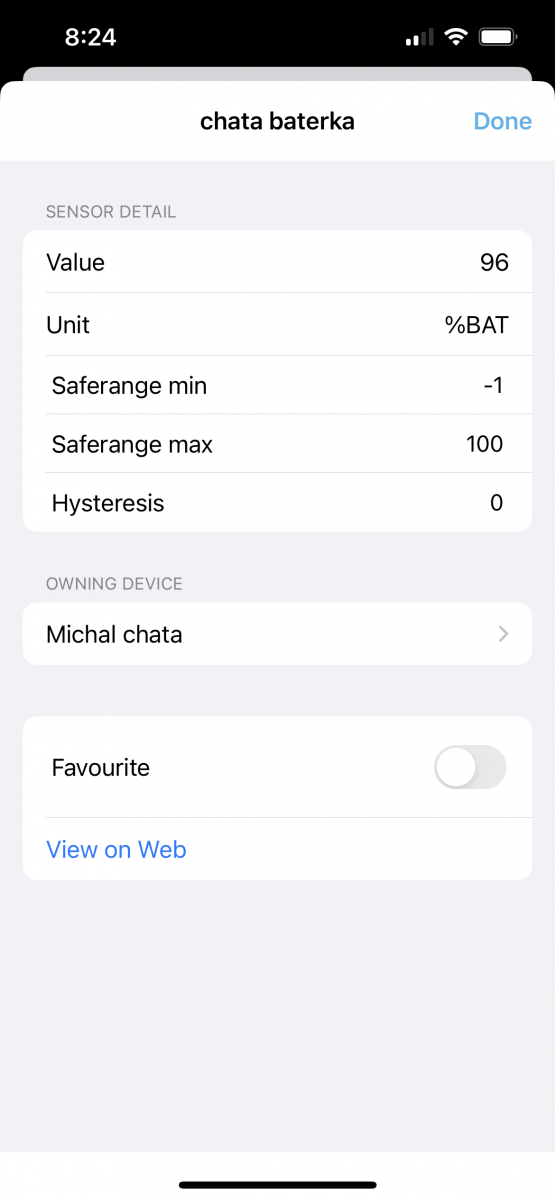Tap the Wi-Fi status icon

pyautogui.click(x=456, y=38)
